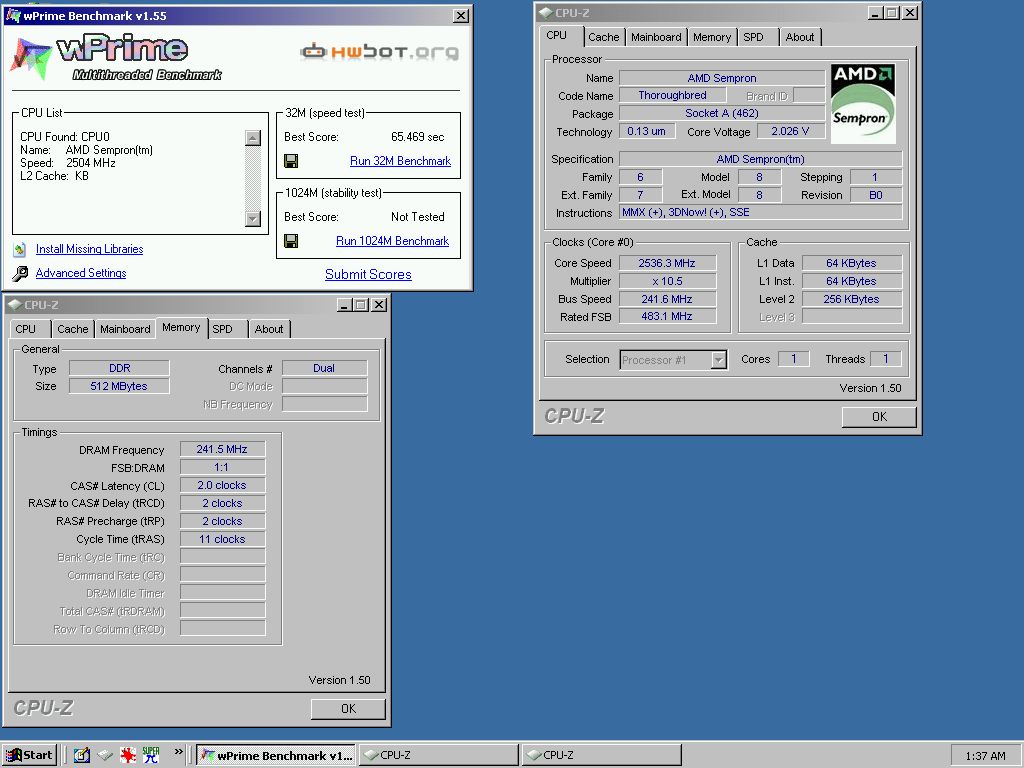Click the save icon beside Run 1024M Benchmark
The image size is (1024, 768).
[x=291, y=241]
